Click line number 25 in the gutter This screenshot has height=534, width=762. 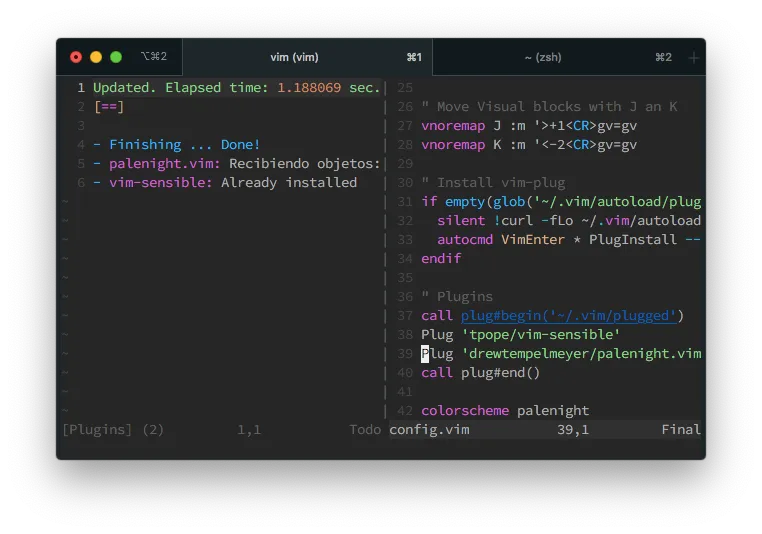[x=405, y=87]
